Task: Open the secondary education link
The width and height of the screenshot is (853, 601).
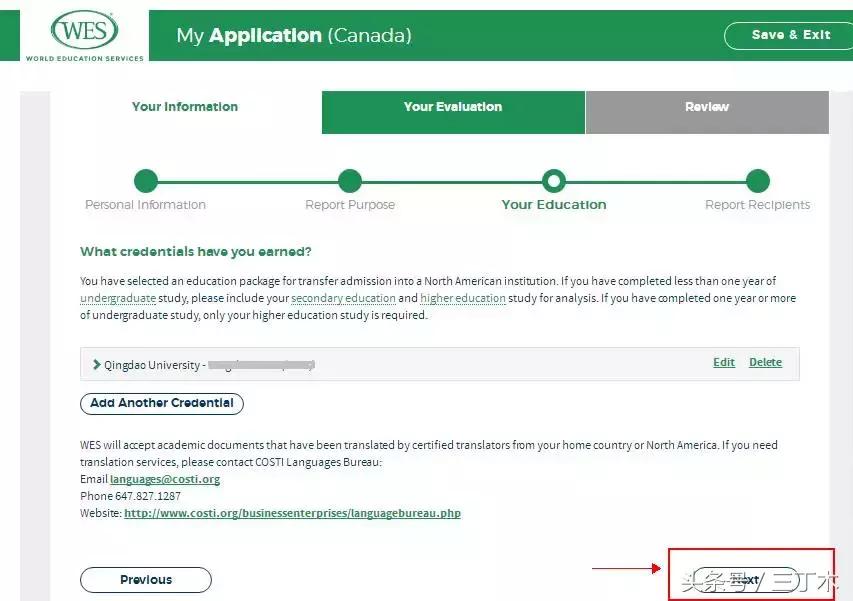Action: 343,299
